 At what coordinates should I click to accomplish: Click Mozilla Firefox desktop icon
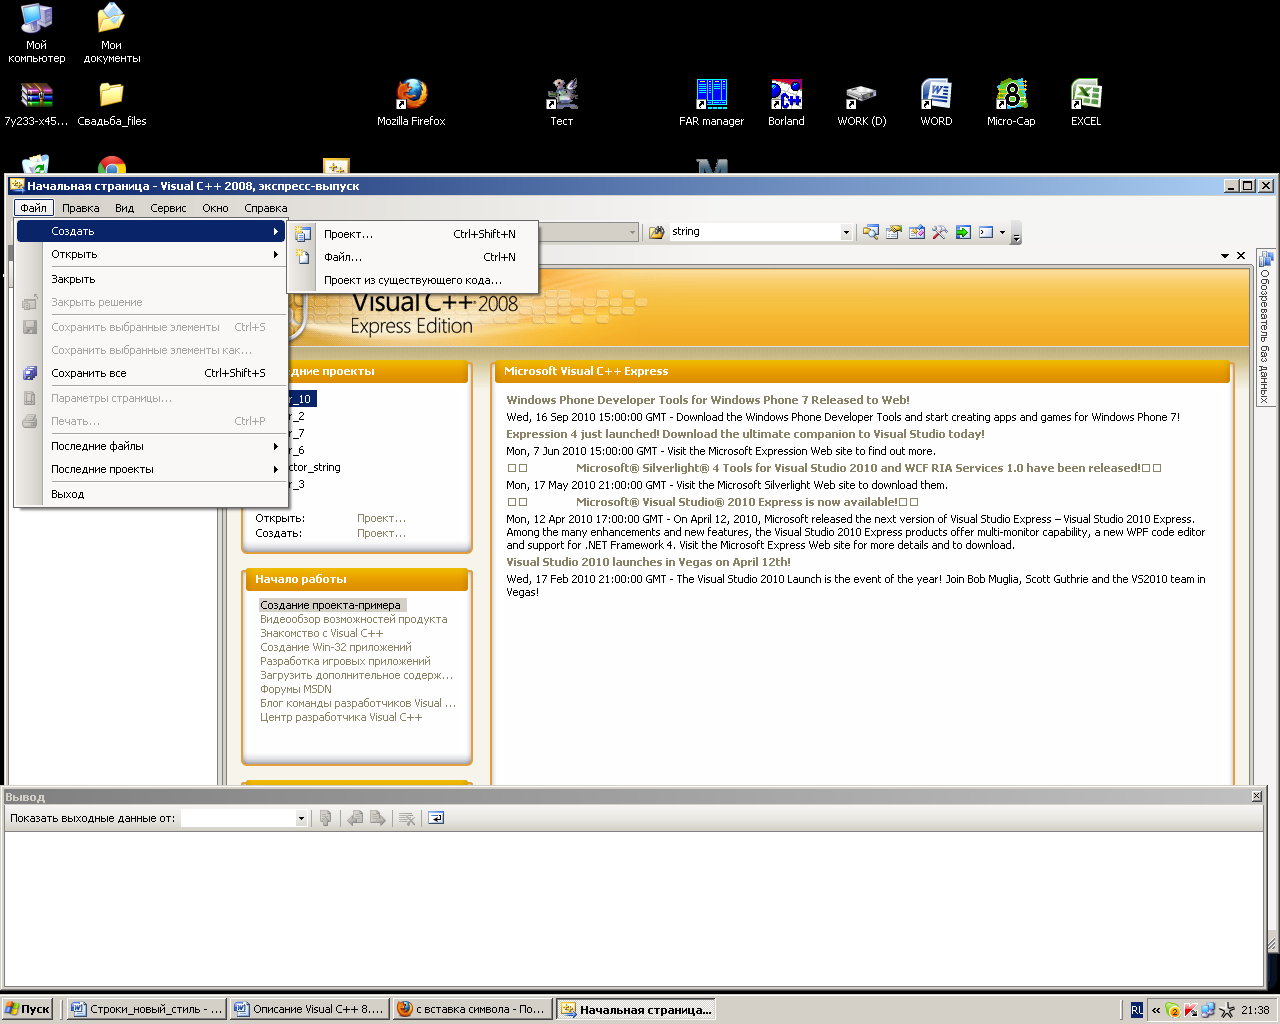click(x=411, y=103)
